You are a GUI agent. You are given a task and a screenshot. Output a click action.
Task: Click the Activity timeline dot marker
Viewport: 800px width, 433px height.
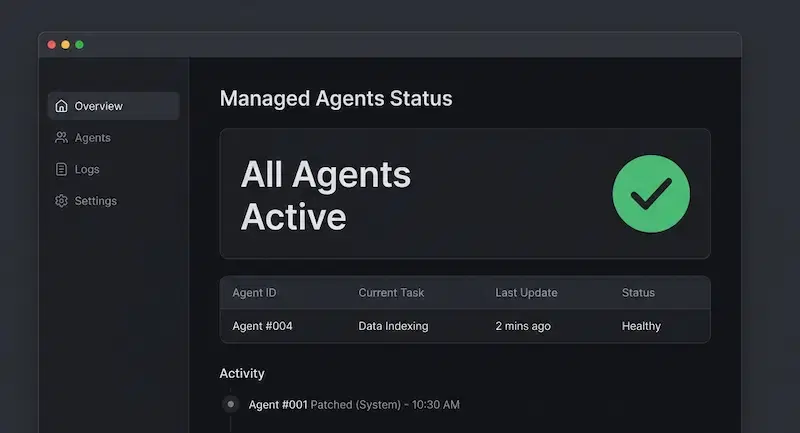[231, 405]
